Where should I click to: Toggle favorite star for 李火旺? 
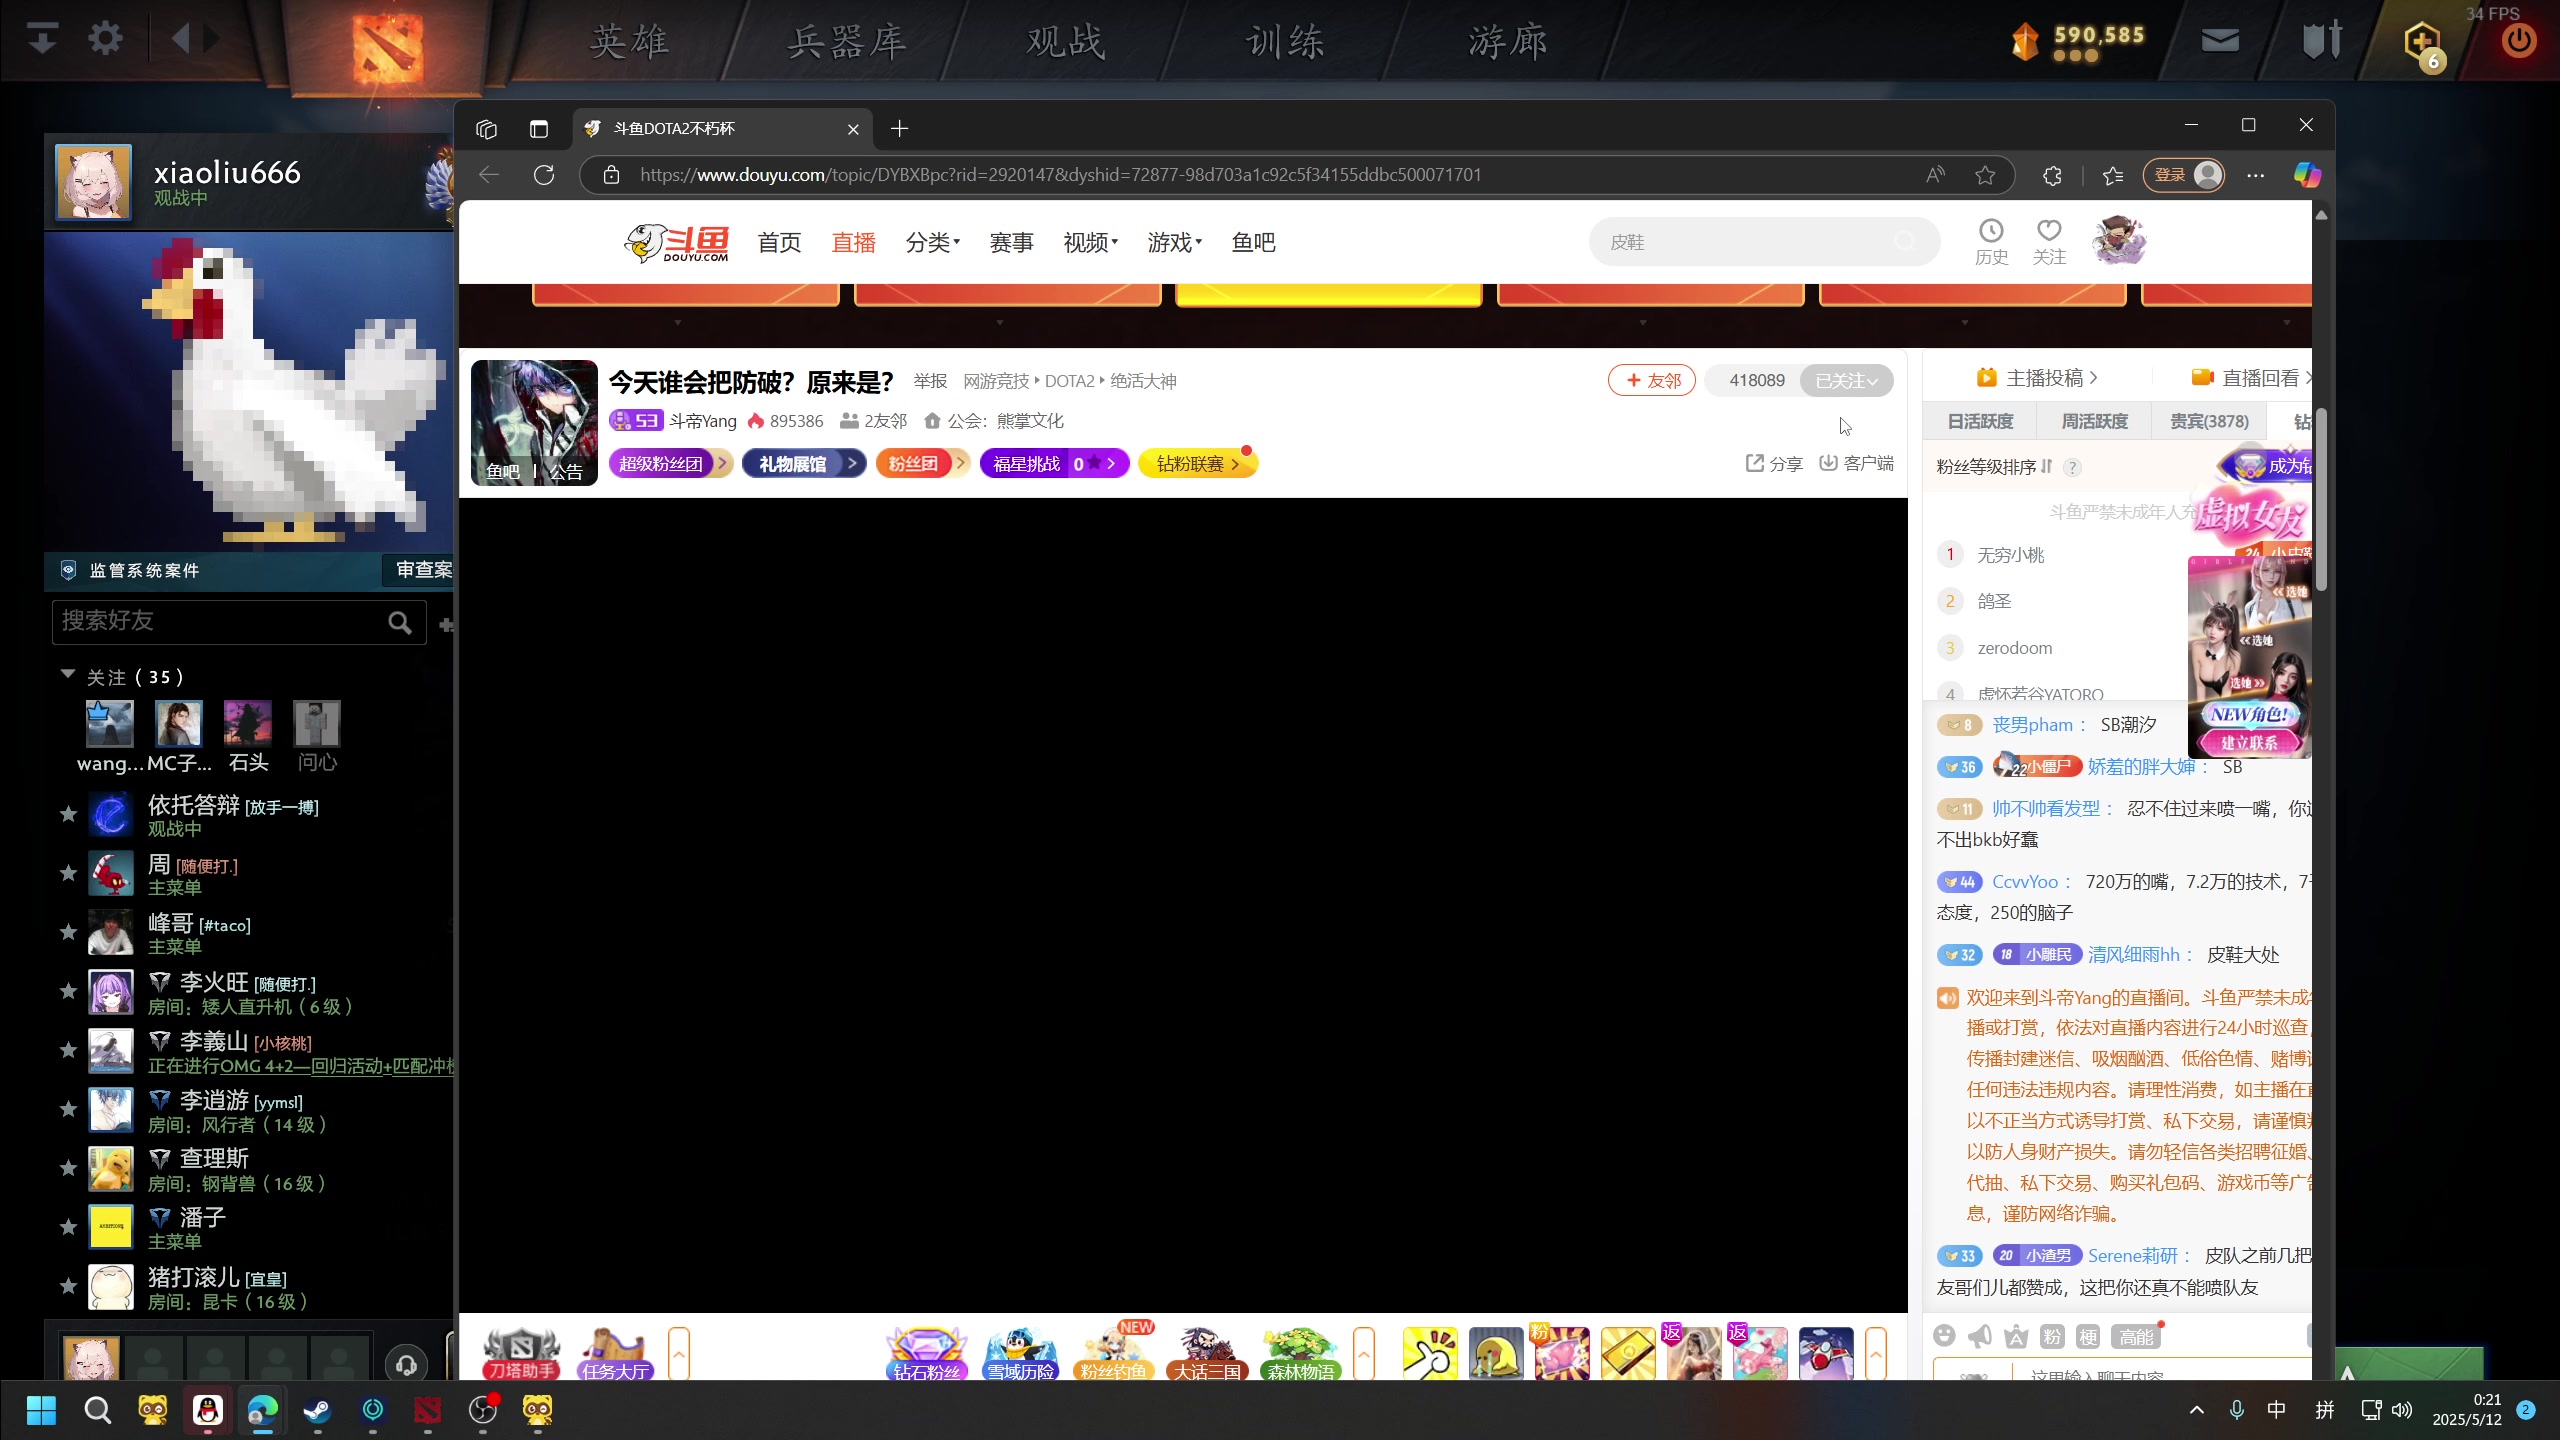pyautogui.click(x=68, y=991)
